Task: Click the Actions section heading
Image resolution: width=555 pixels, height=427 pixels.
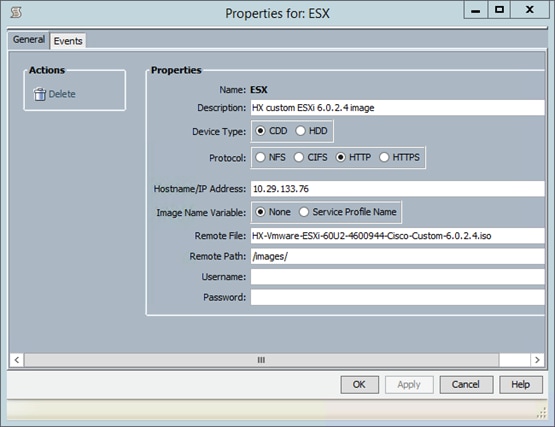Action: [47, 70]
